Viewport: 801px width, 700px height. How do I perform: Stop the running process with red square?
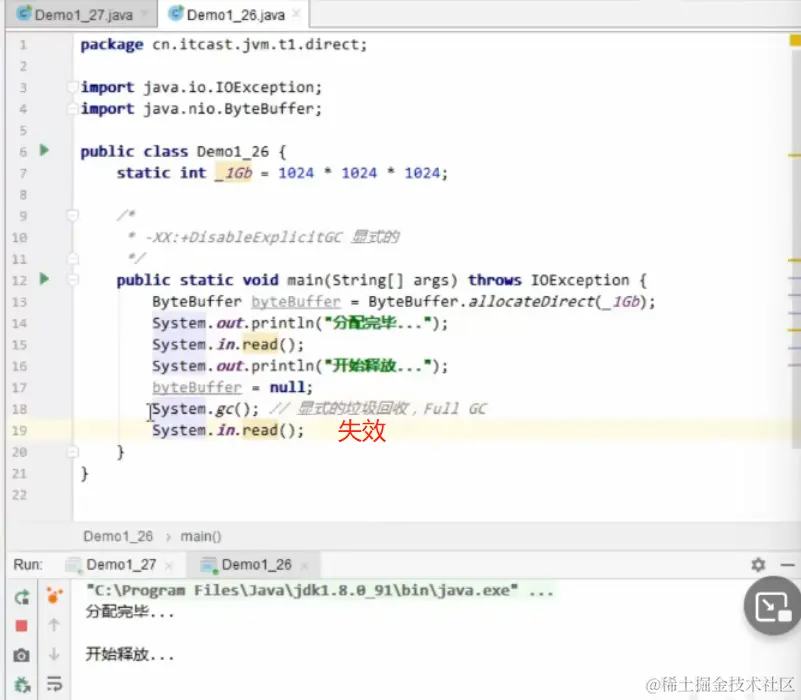(21, 626)
